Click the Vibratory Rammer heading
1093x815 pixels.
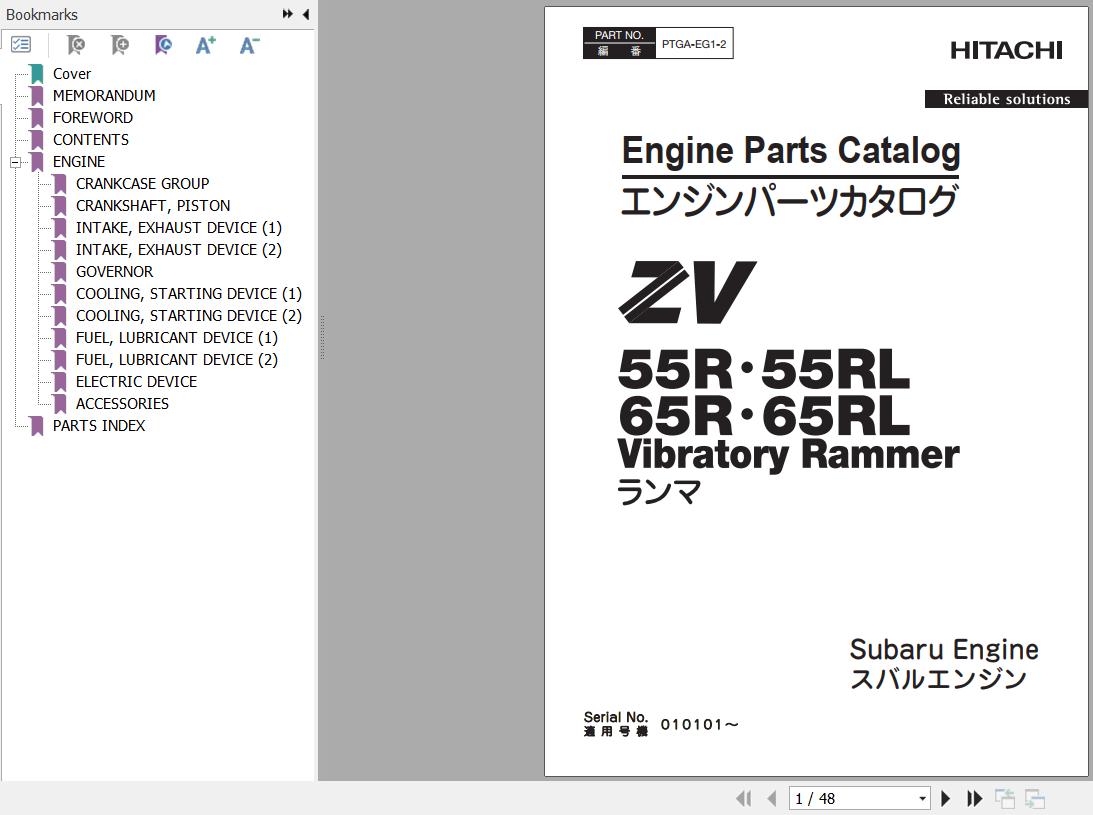(x=788, y=455)
